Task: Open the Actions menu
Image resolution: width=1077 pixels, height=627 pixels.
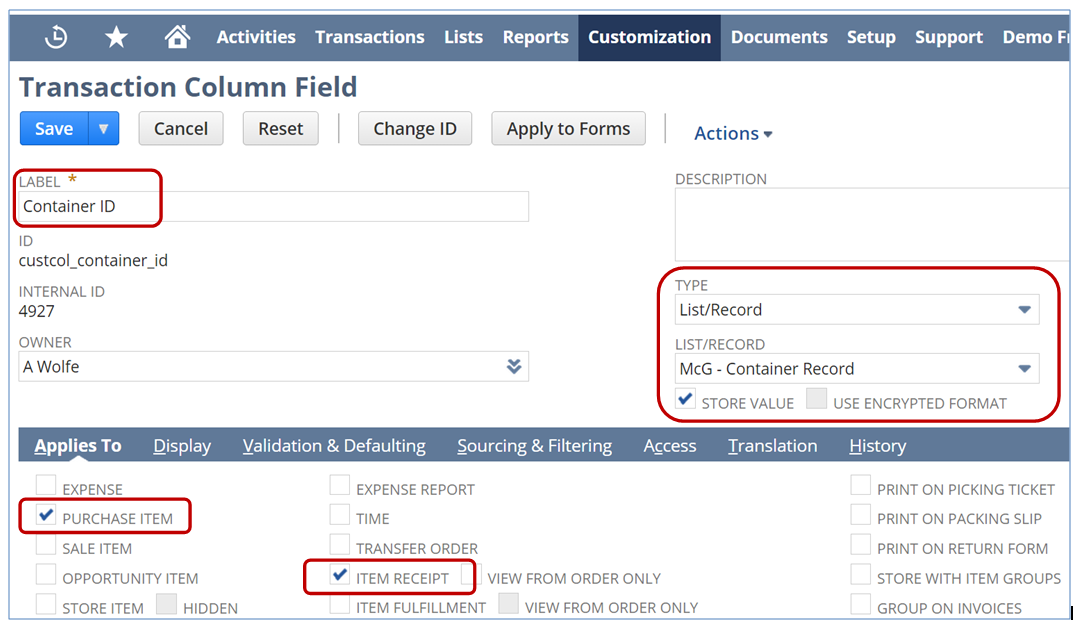Action: [733, 133]
